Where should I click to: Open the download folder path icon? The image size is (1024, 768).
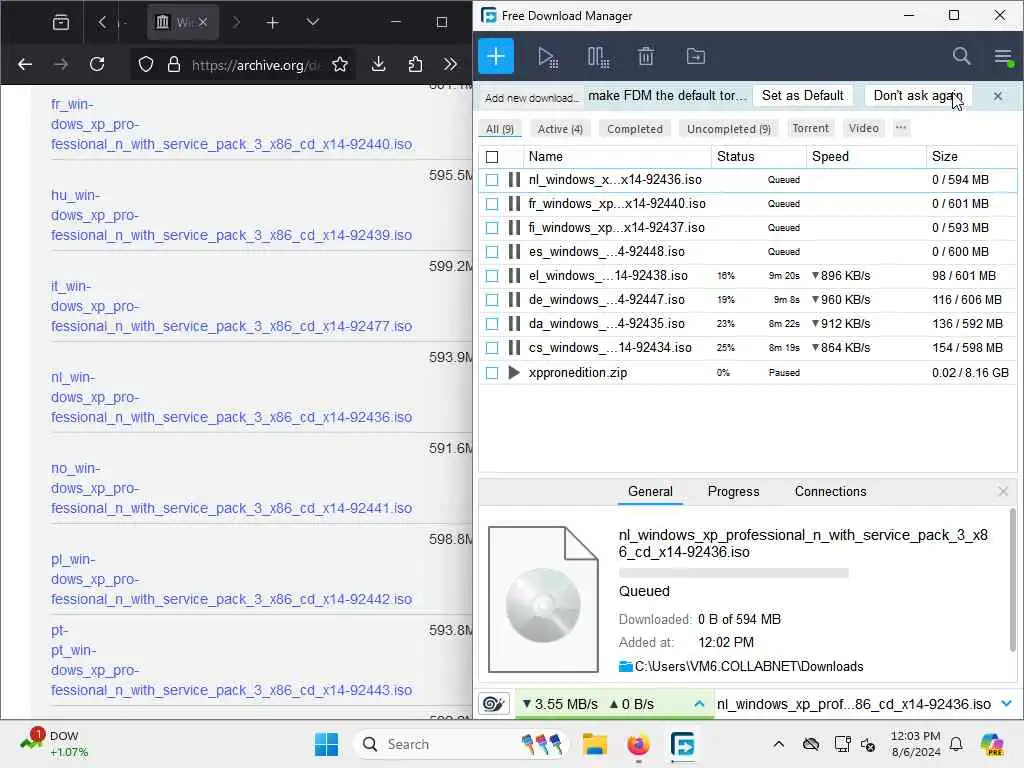[626, 666]
